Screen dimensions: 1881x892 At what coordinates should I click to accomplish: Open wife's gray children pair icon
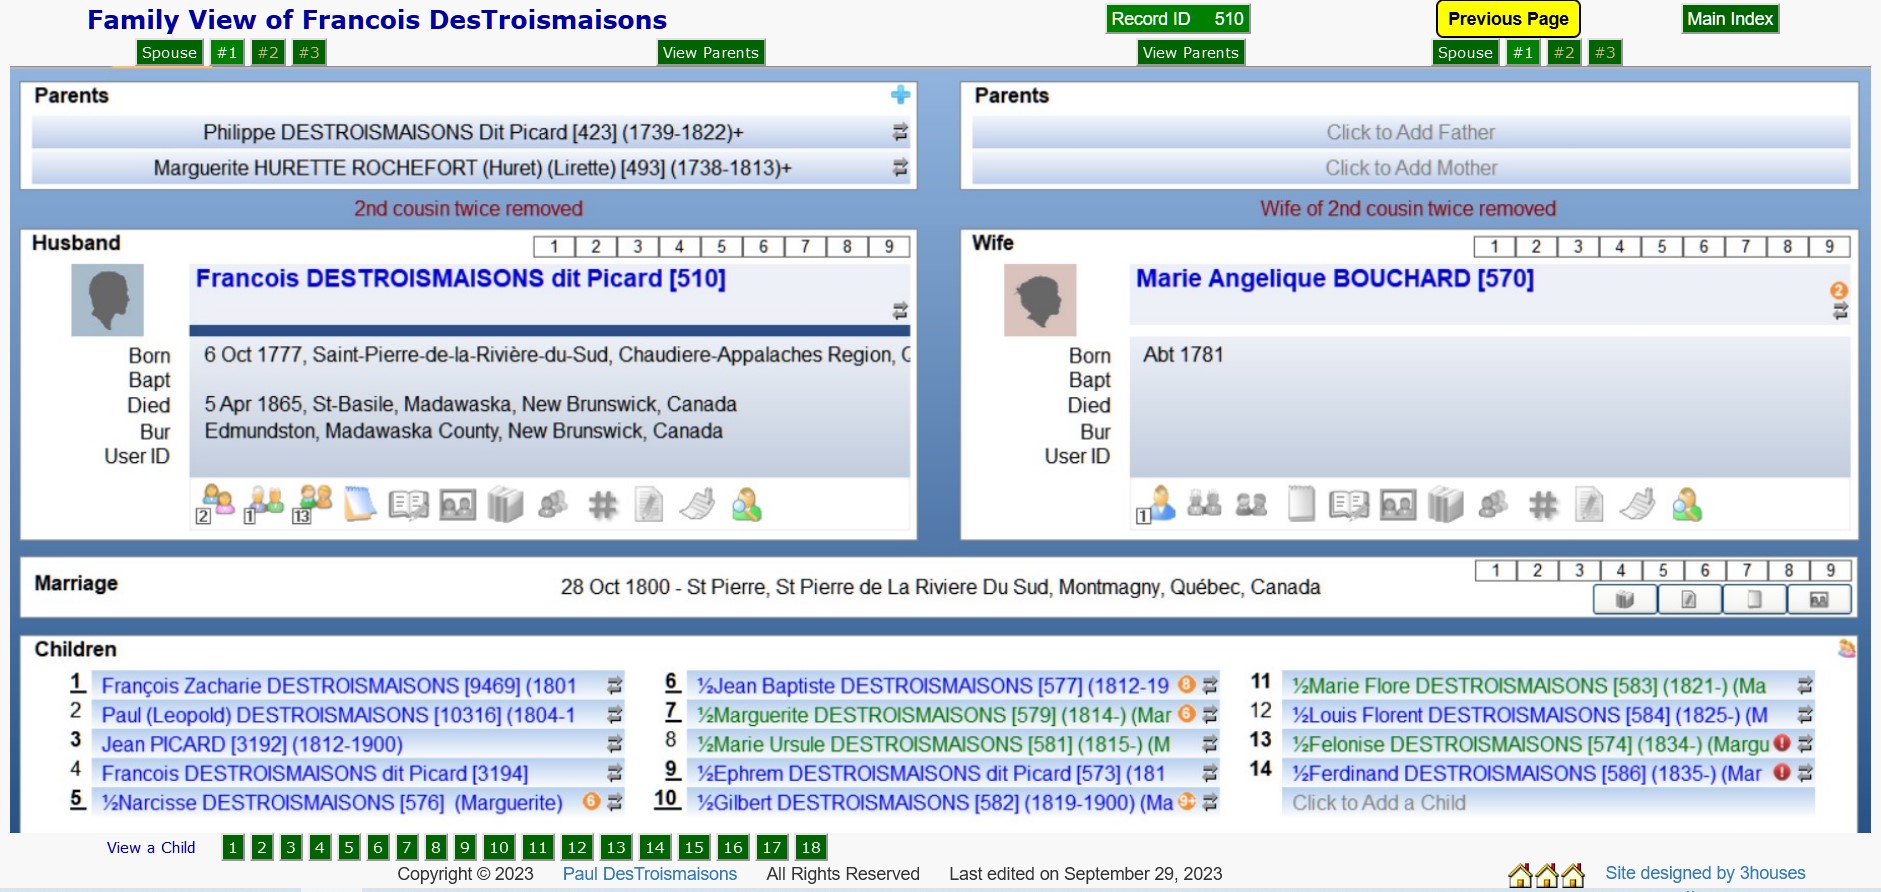point(1251,505)
